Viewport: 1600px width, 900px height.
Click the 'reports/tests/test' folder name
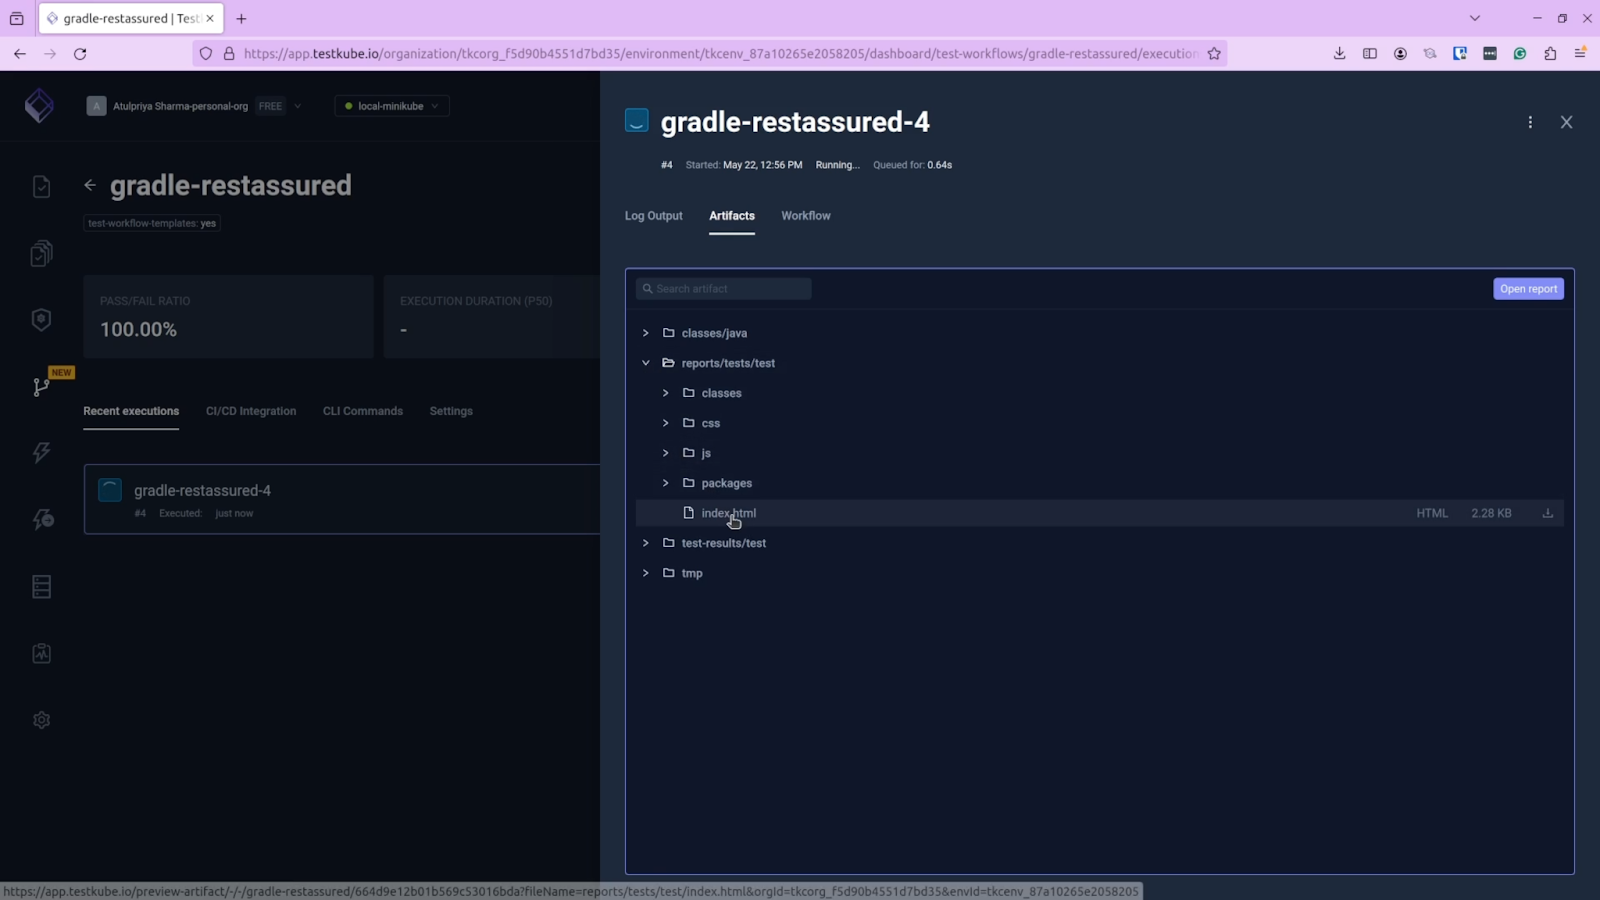pyautogui.click(x=728, y=363)
